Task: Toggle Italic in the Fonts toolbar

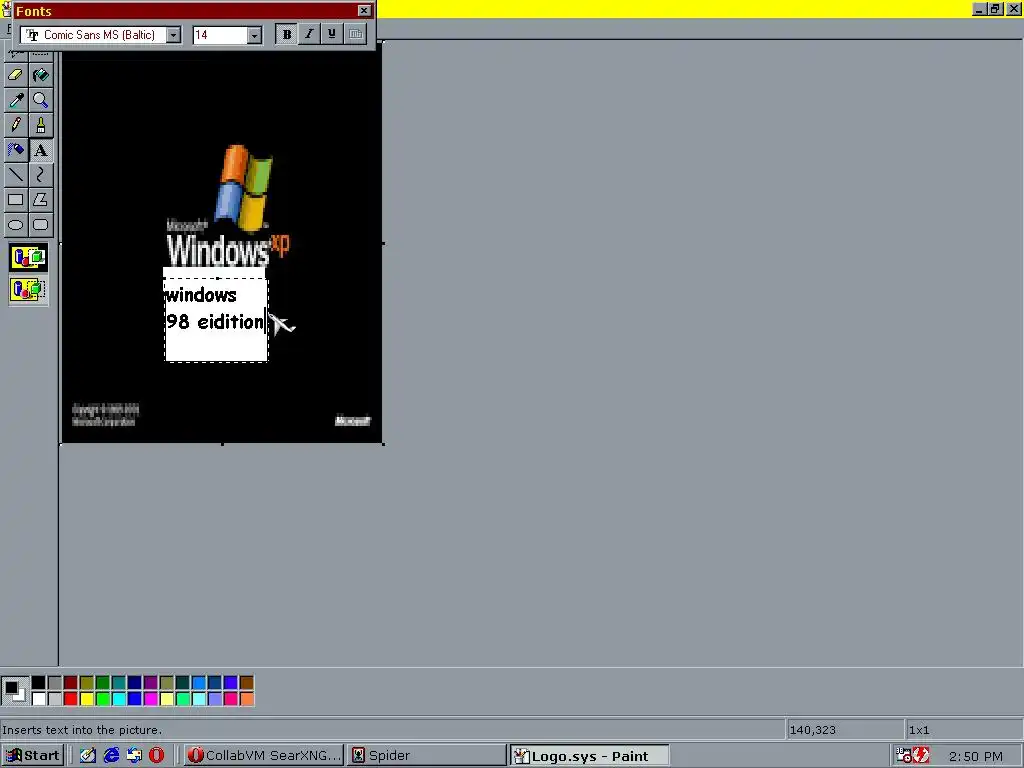Action: (x=310, y=35)
